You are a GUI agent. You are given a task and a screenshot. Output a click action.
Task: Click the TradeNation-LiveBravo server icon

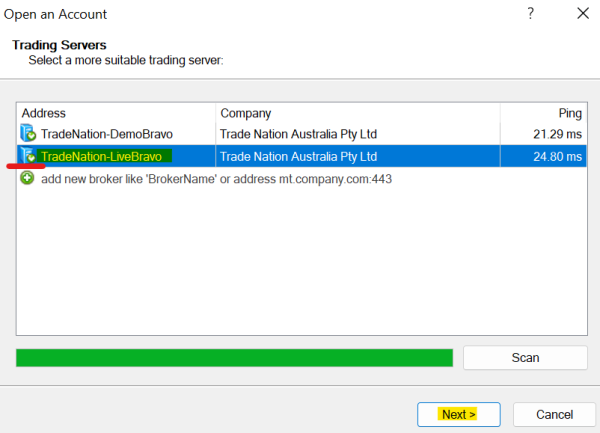28,155
